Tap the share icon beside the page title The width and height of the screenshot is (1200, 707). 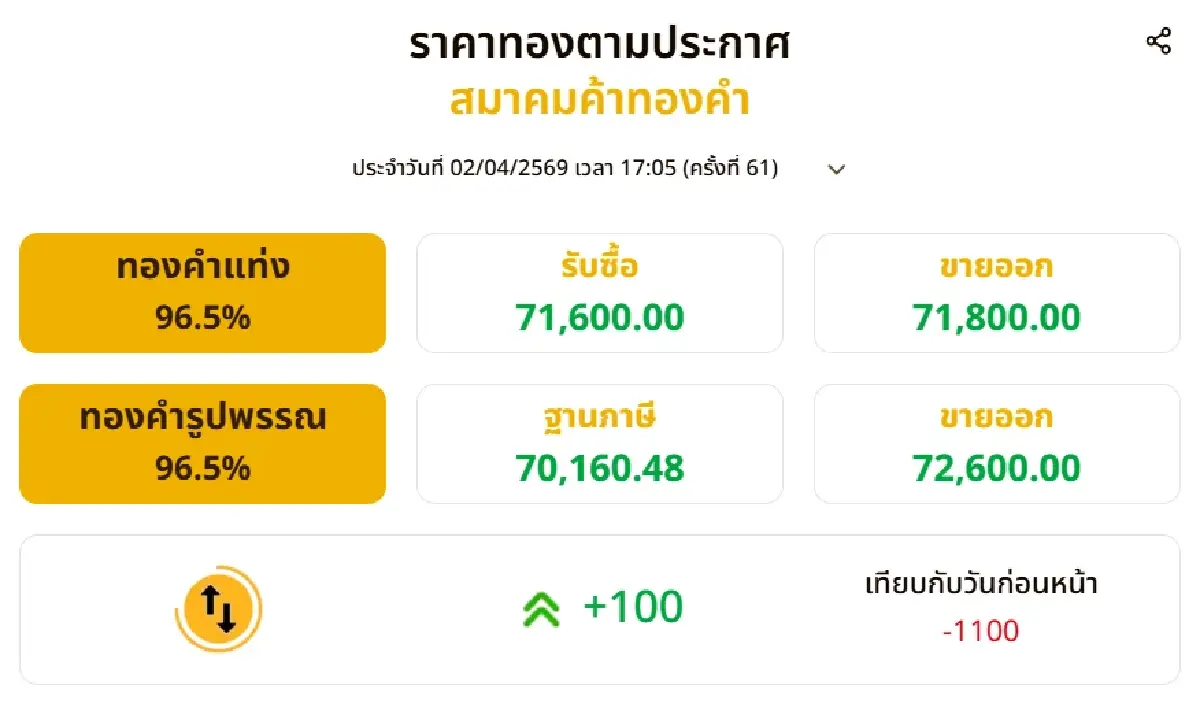coord(1160,40)
